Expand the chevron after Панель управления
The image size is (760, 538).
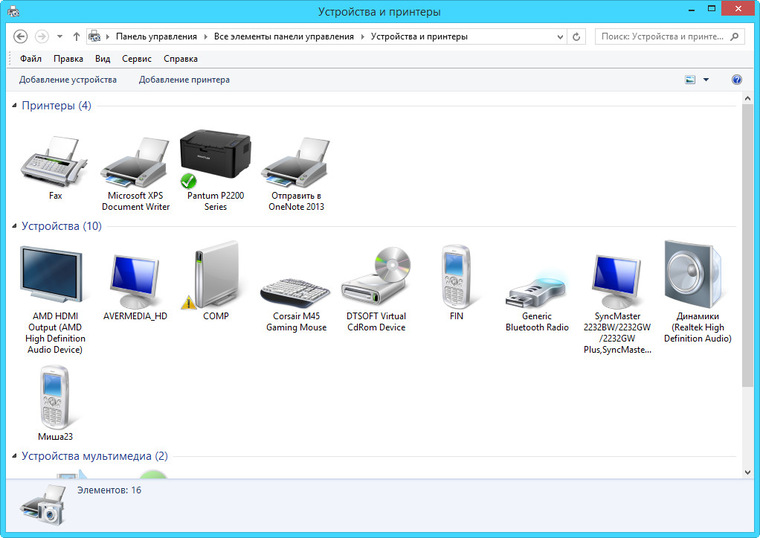coord(206,36)
